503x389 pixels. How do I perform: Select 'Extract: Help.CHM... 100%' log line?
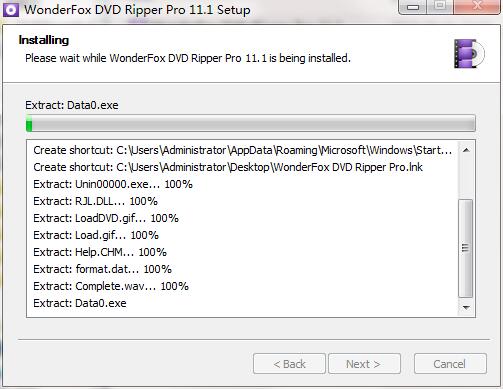(x=100, y=252)
